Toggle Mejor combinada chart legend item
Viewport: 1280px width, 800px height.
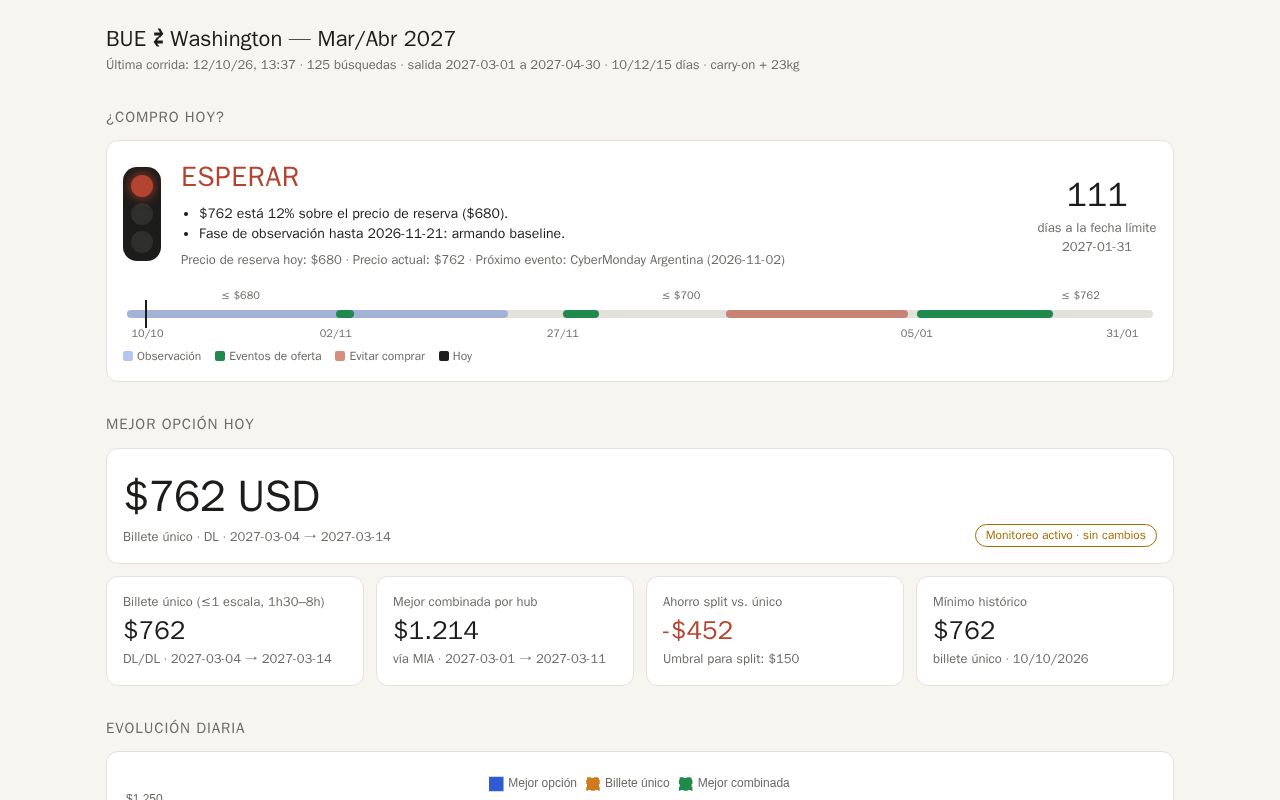coord(734,783)
